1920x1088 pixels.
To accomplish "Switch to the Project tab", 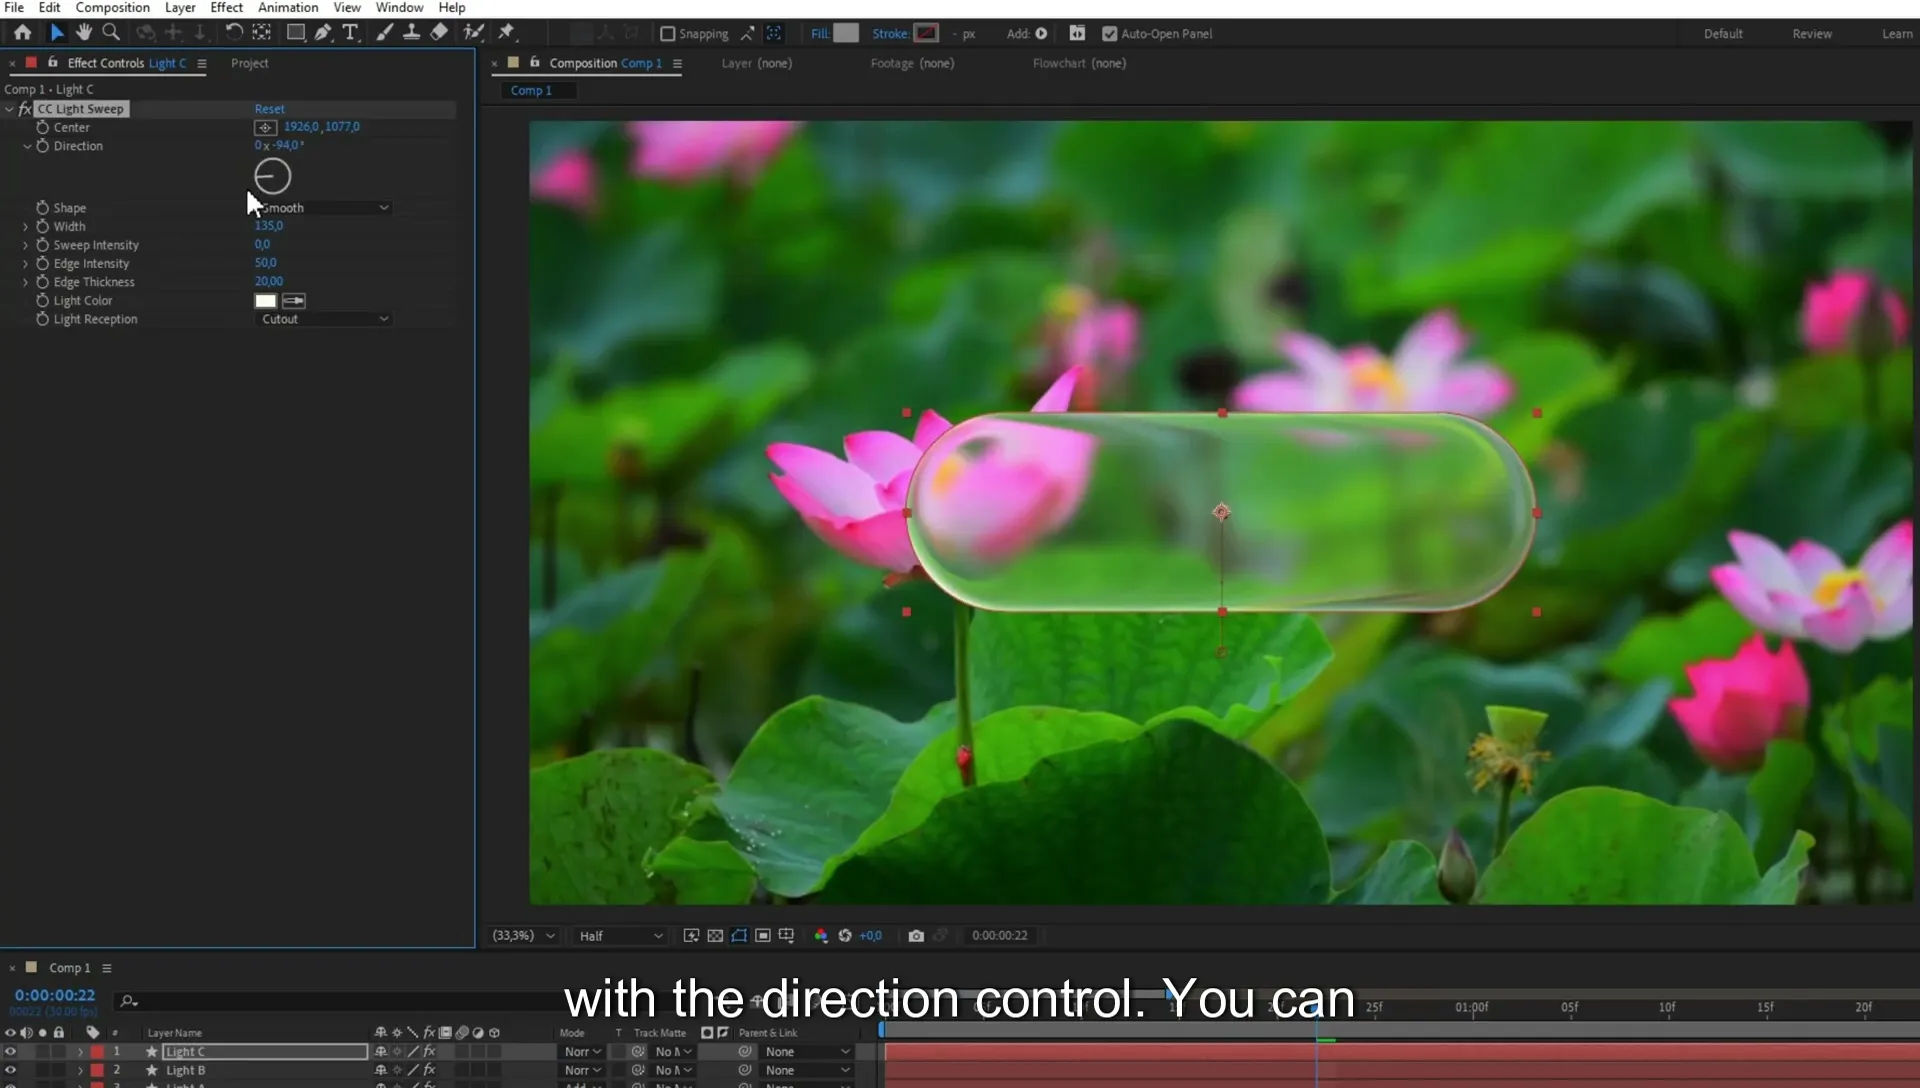I will click(x=249, y=62).
